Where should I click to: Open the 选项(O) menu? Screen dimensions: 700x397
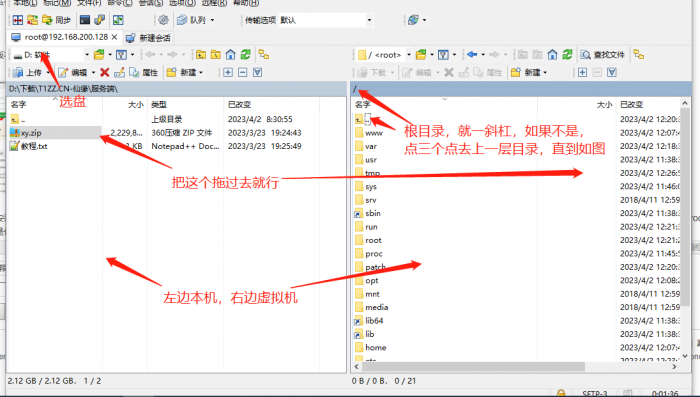point(182,3)
